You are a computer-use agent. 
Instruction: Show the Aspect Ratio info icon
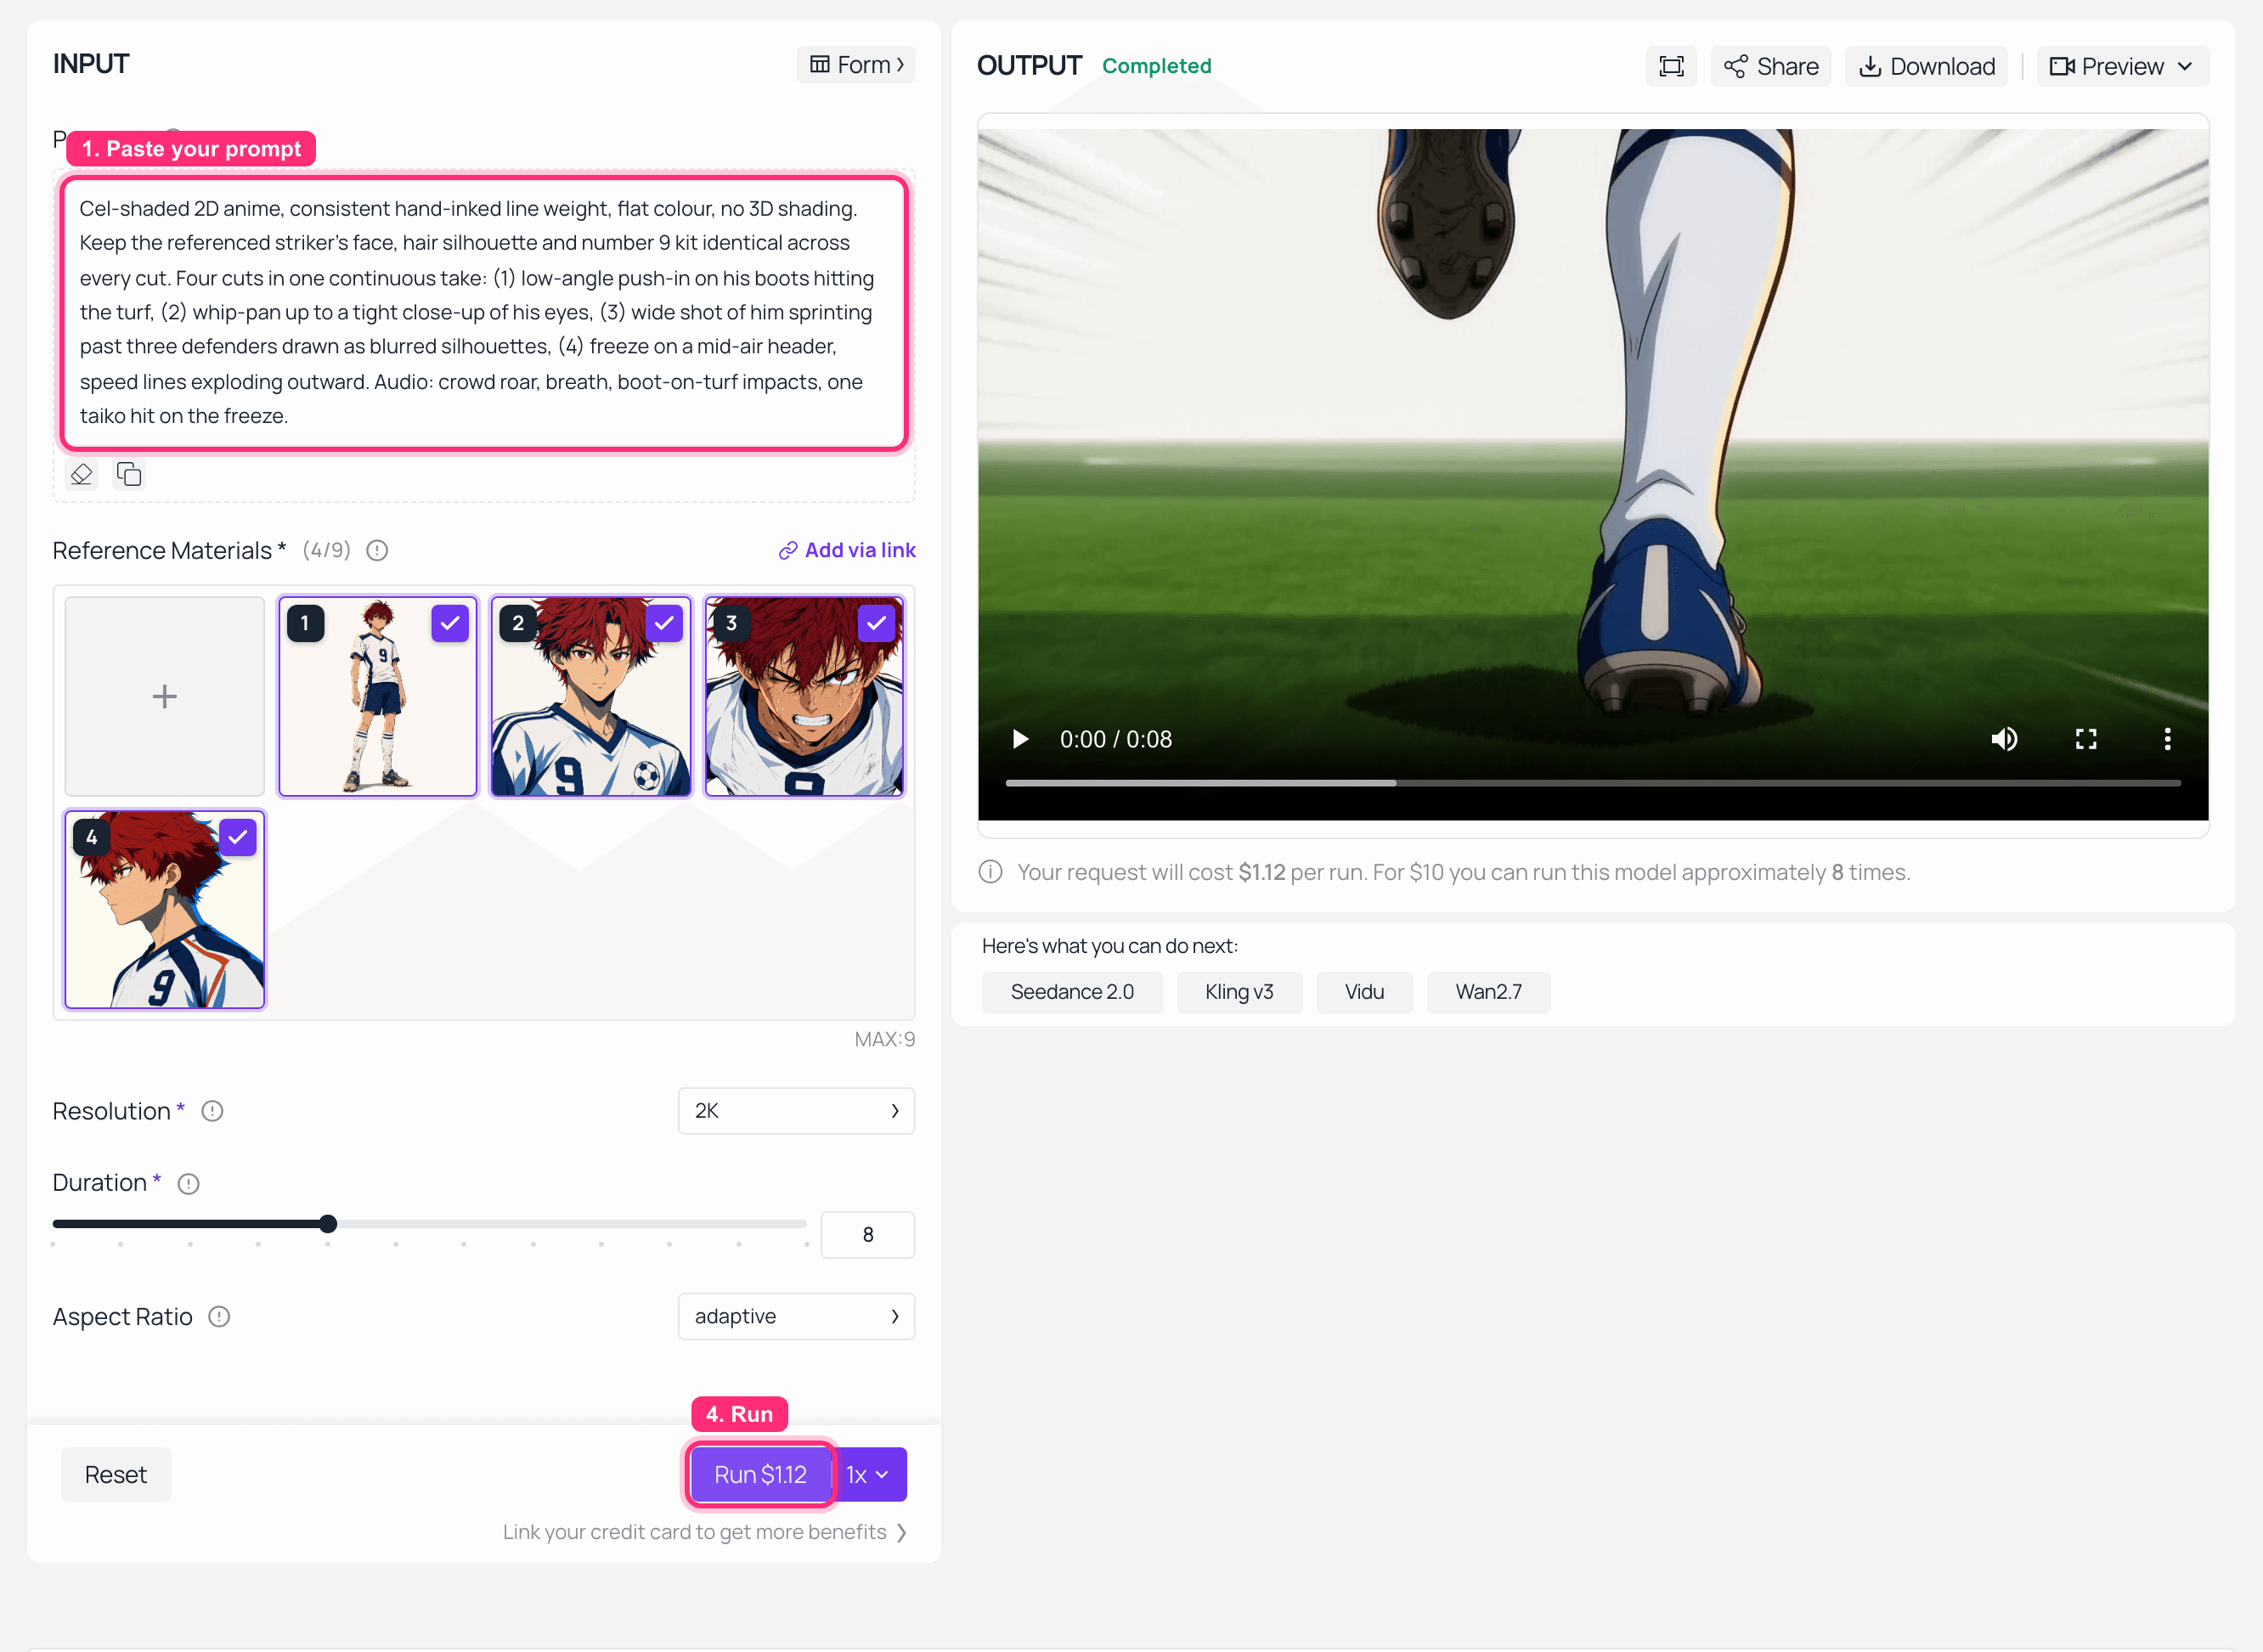219,1317
